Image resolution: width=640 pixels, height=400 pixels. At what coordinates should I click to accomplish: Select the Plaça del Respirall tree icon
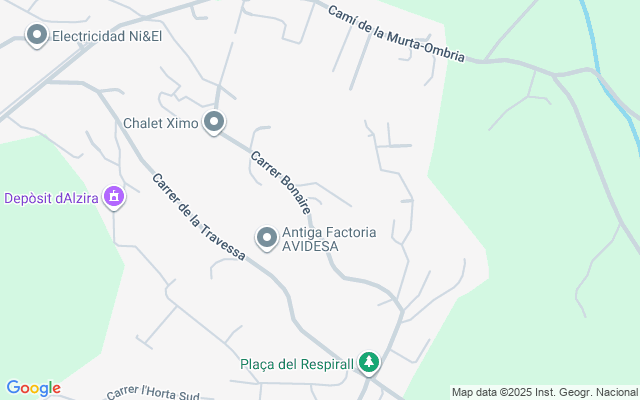coord(369,363)
